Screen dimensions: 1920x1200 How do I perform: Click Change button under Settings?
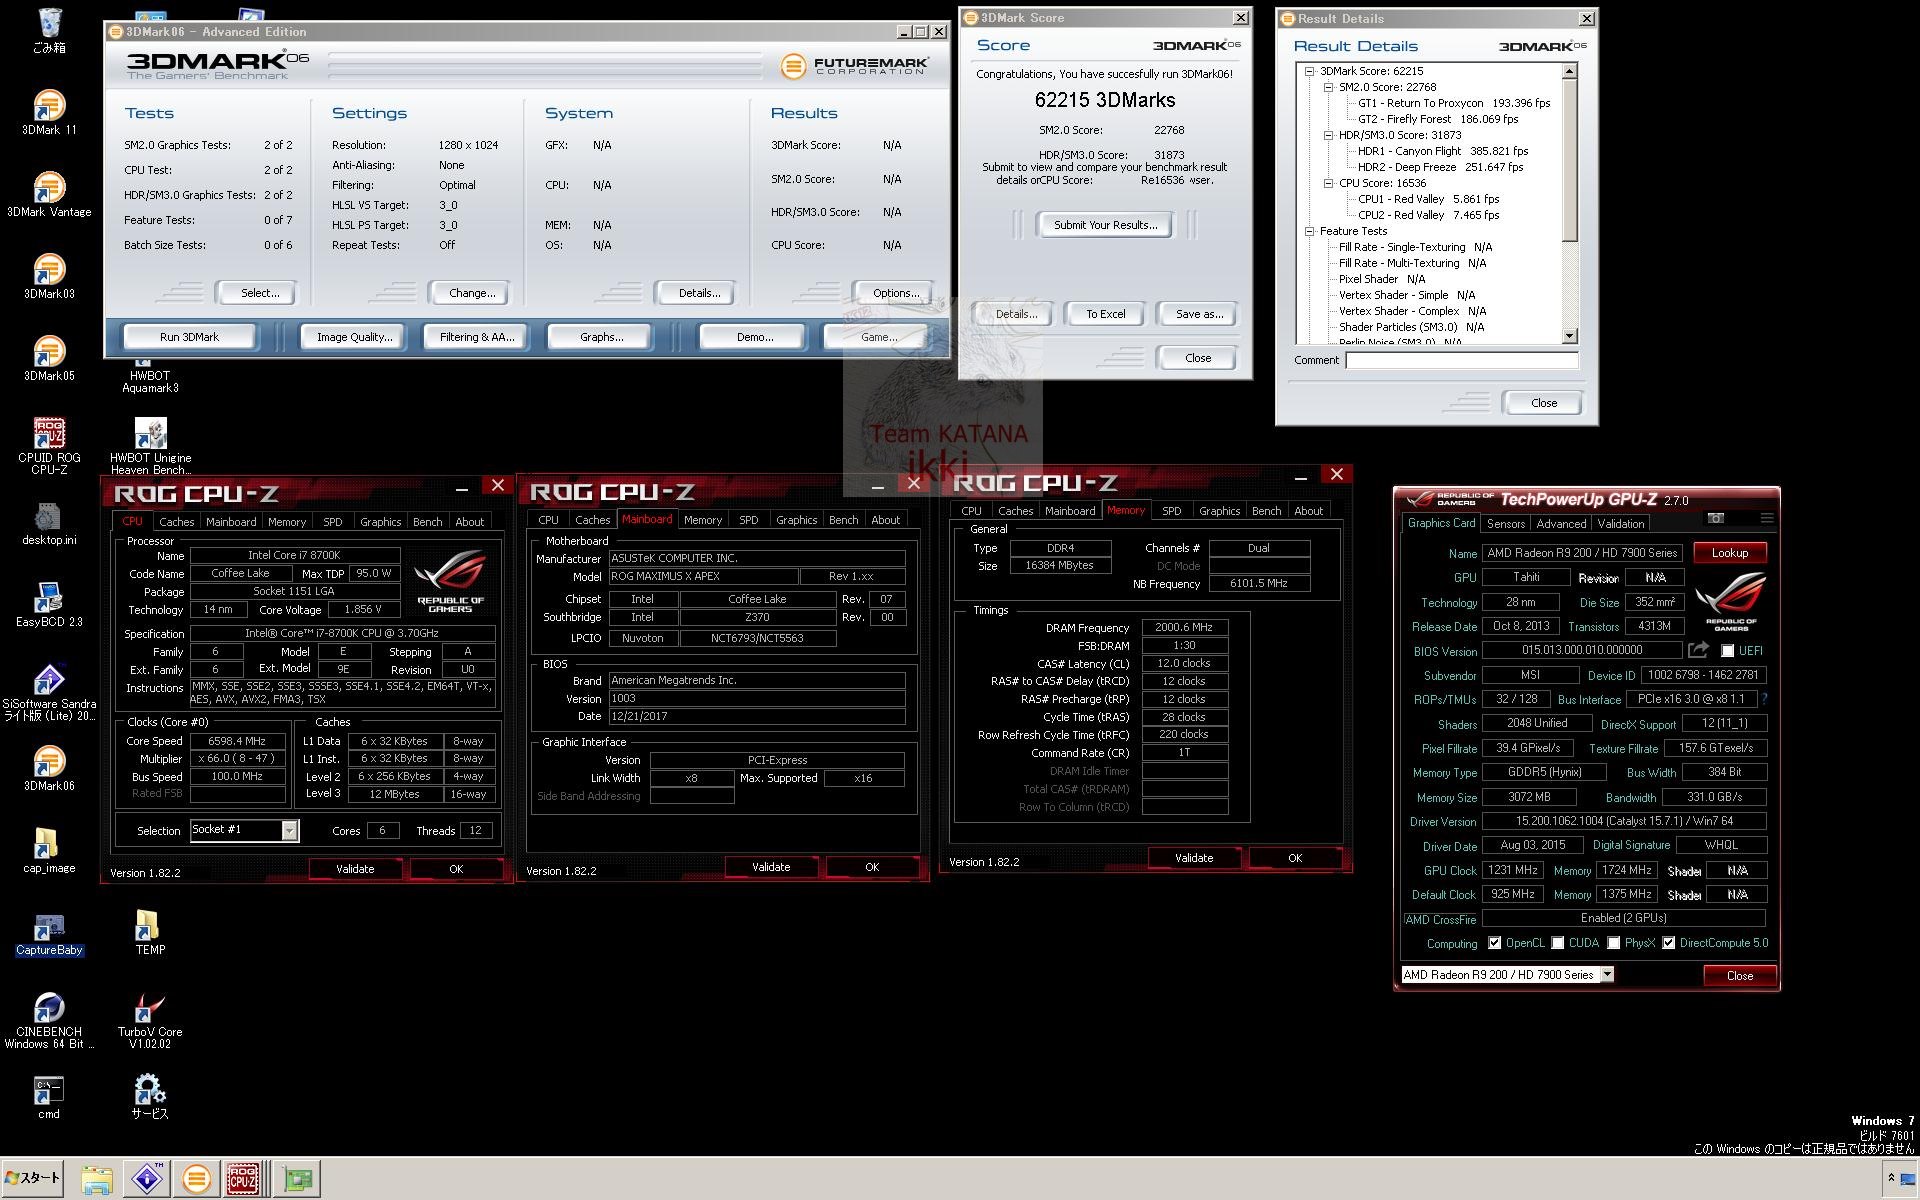tap(471, 293)
